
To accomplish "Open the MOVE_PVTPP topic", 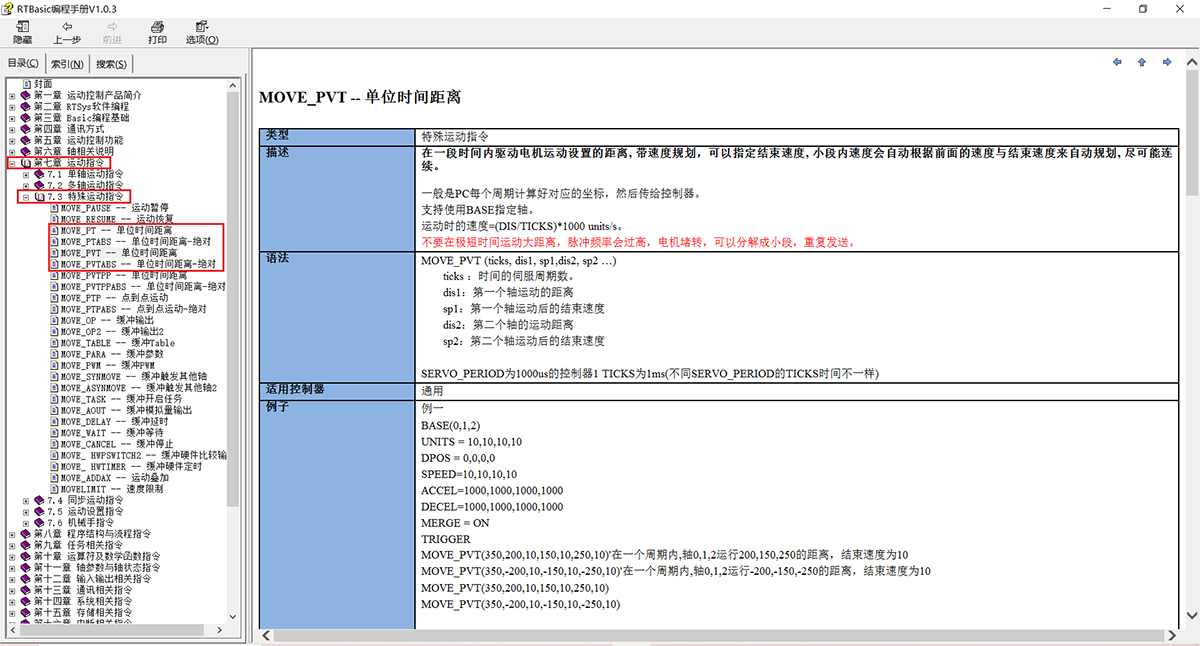I will tap(122, 276).
